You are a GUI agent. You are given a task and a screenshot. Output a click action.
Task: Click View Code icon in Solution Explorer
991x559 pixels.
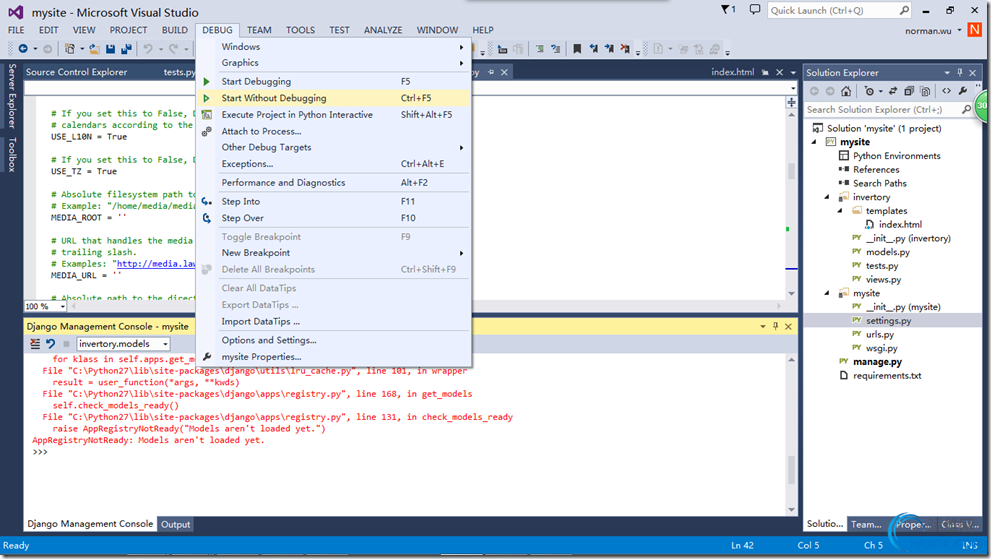(x=946, y=91)
